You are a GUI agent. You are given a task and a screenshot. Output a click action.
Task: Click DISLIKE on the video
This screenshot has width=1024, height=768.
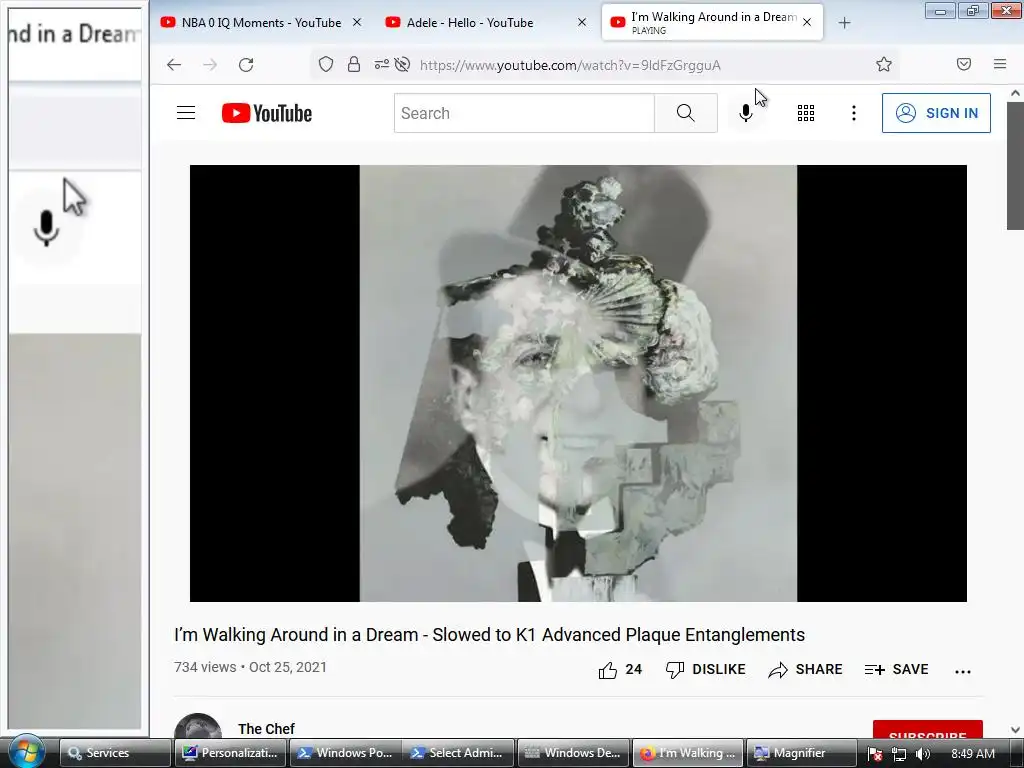tap(705, 669)
